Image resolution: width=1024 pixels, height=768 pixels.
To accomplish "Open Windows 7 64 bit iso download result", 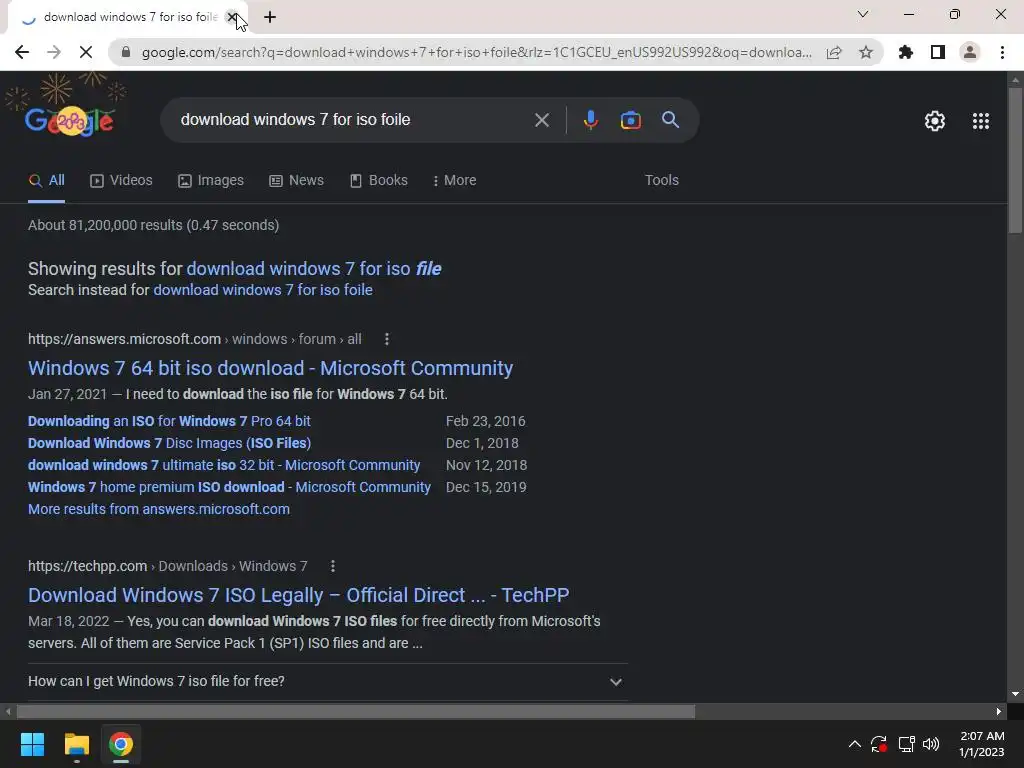I will point(270,368).
